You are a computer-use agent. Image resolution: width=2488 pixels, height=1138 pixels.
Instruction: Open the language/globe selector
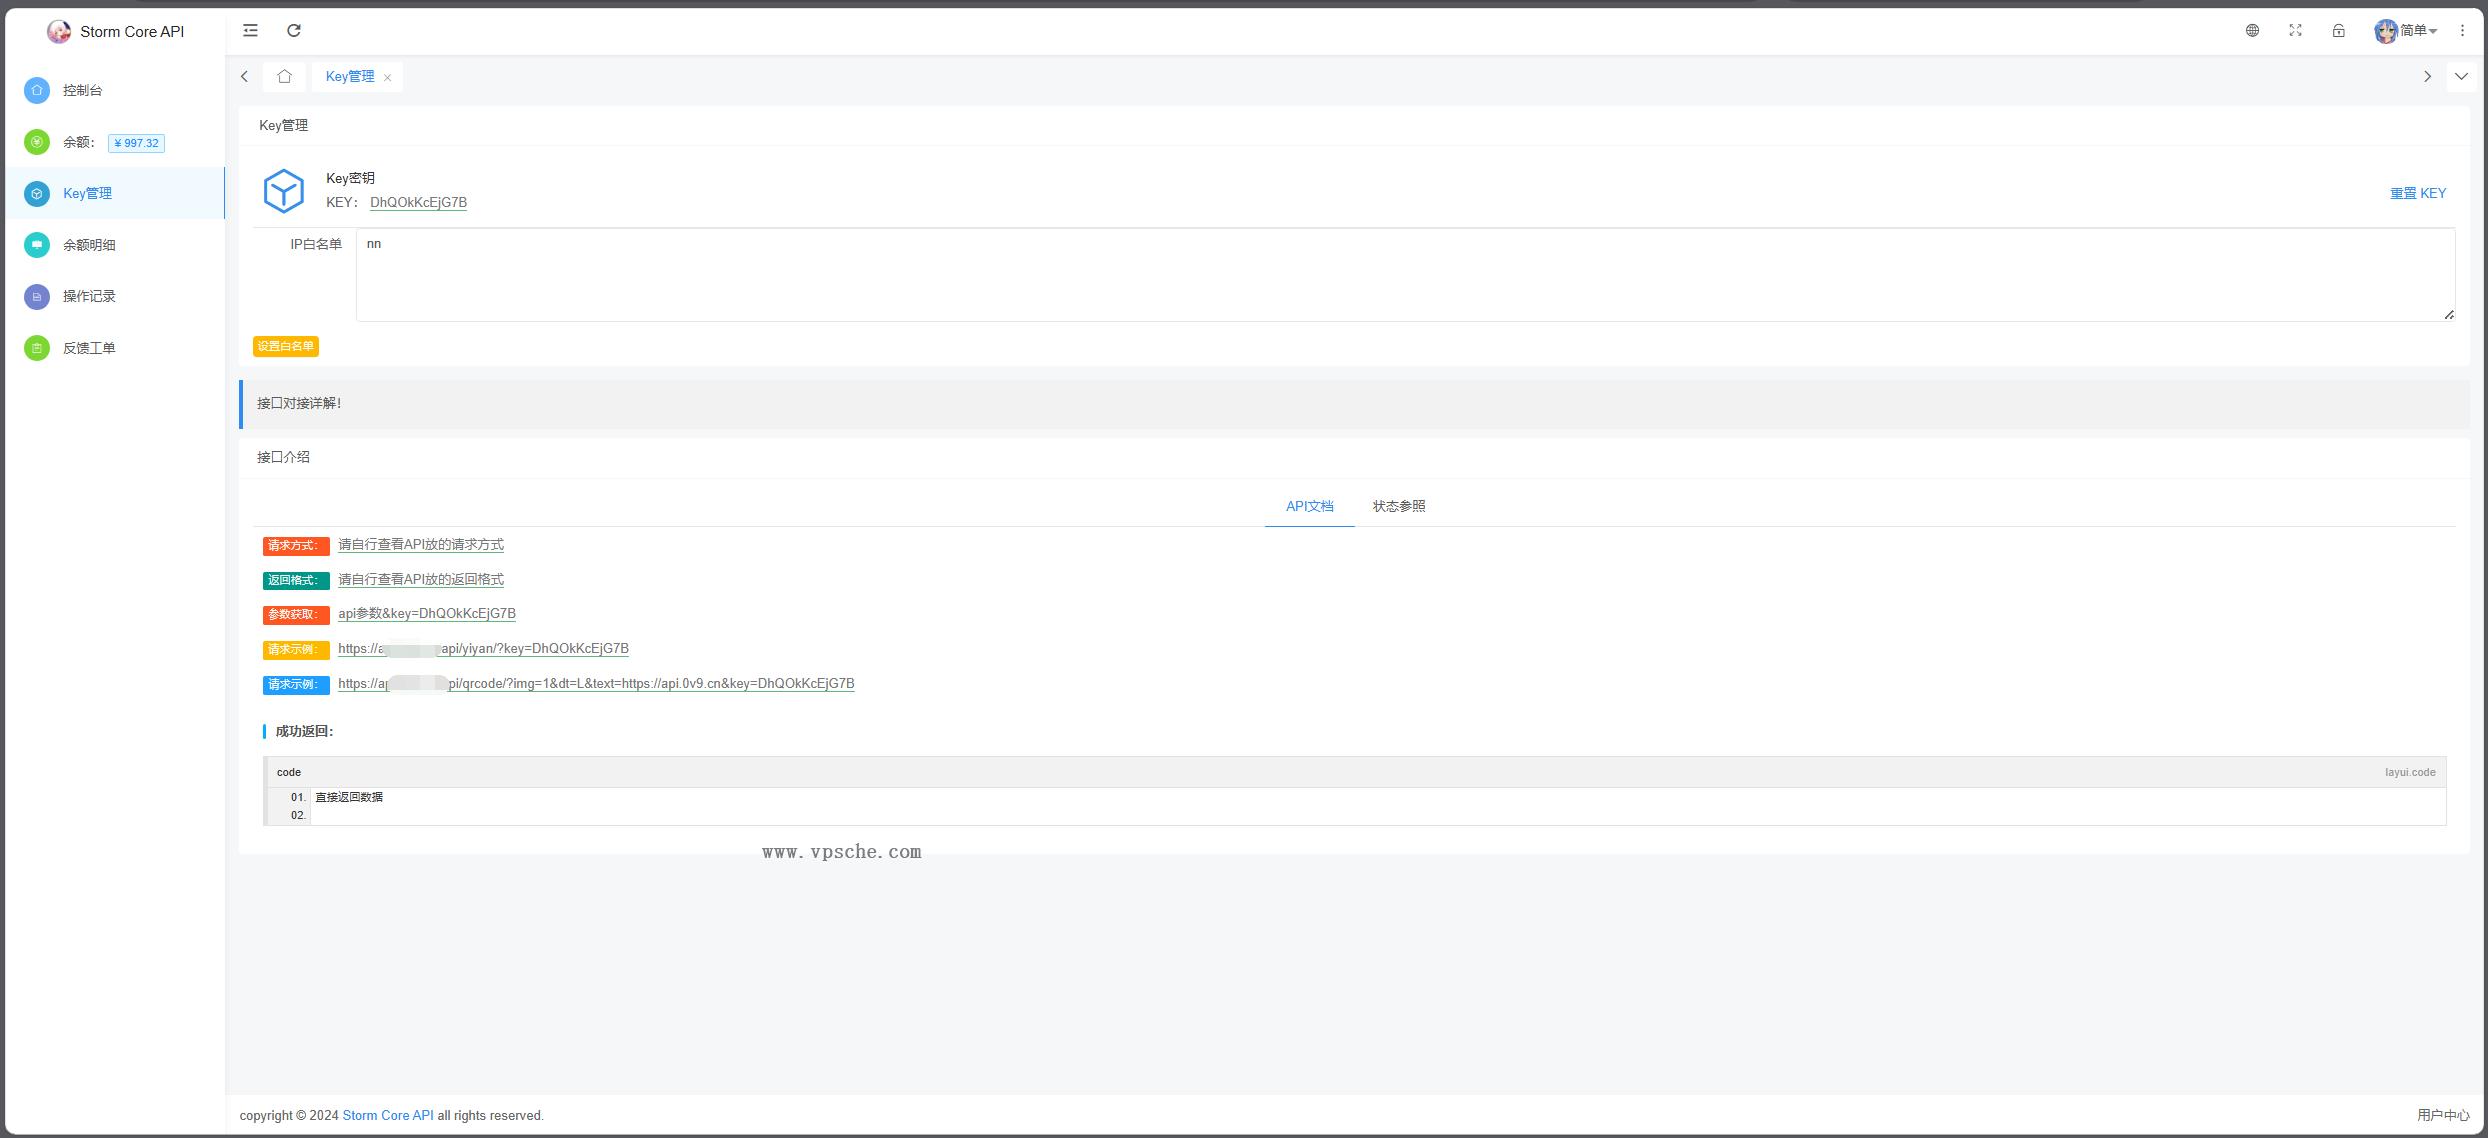2252,31
